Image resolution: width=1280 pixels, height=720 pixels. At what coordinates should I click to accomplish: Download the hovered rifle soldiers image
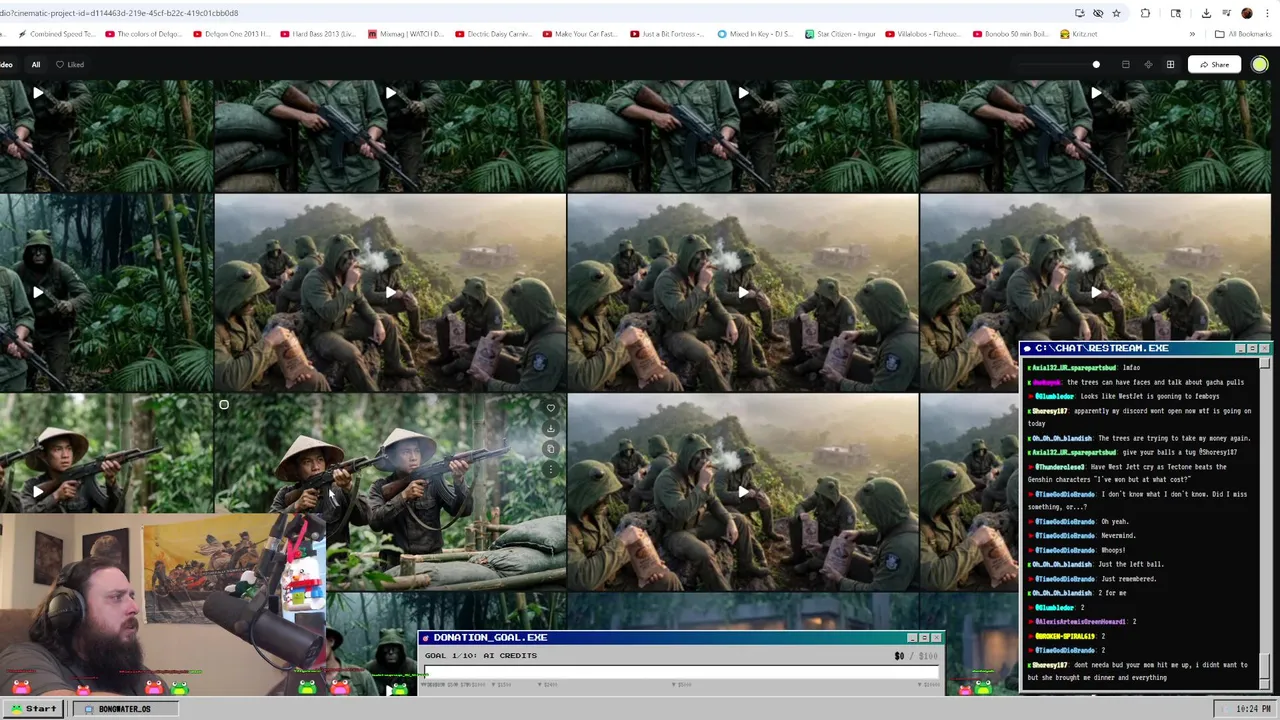(550, 428)
